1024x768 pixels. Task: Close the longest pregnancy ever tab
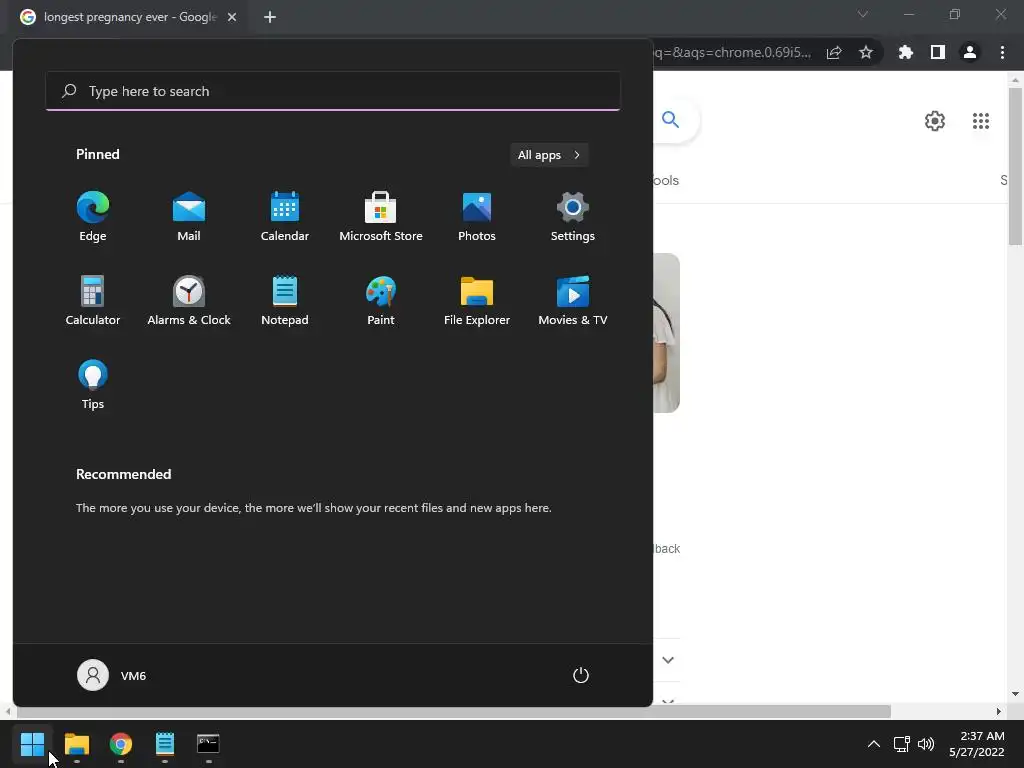click(x=232, y=17)
